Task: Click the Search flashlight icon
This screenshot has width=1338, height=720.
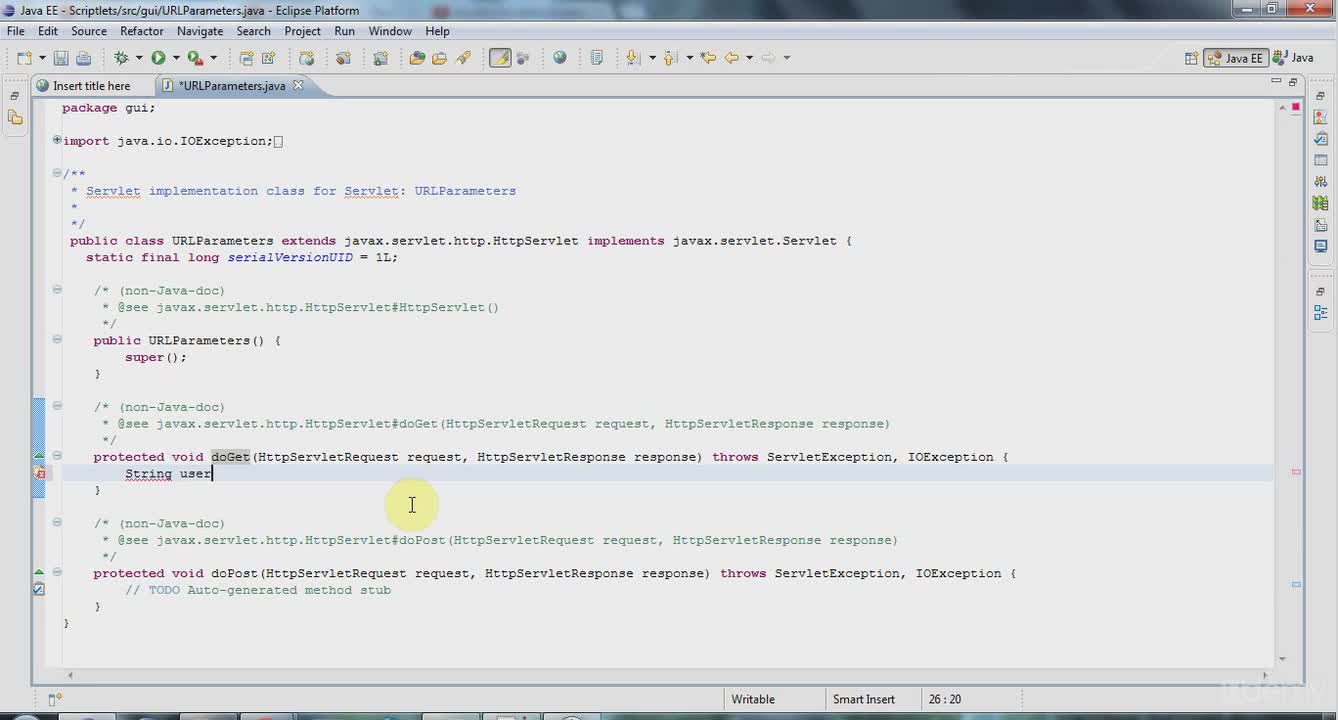Action: 463,58
